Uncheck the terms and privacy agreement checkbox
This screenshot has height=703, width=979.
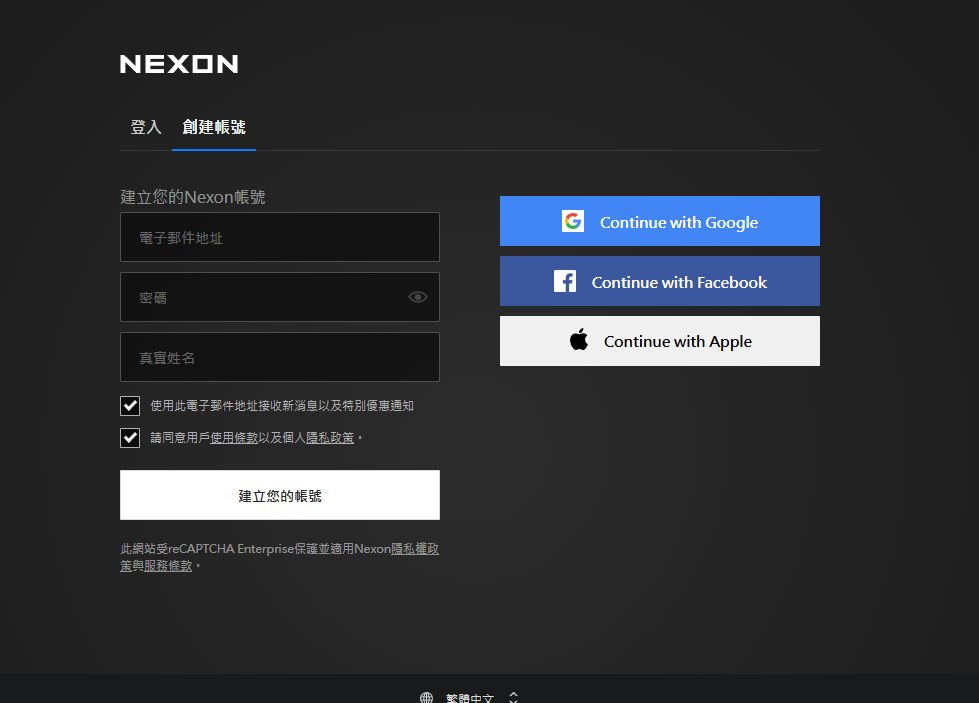pyautogui.click(x=130, y=438)
